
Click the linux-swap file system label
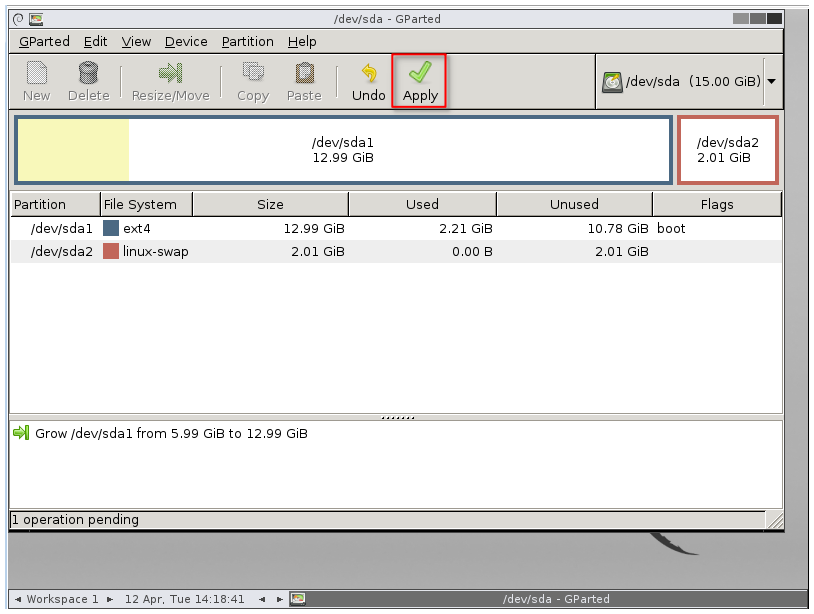tap(156, 252)
